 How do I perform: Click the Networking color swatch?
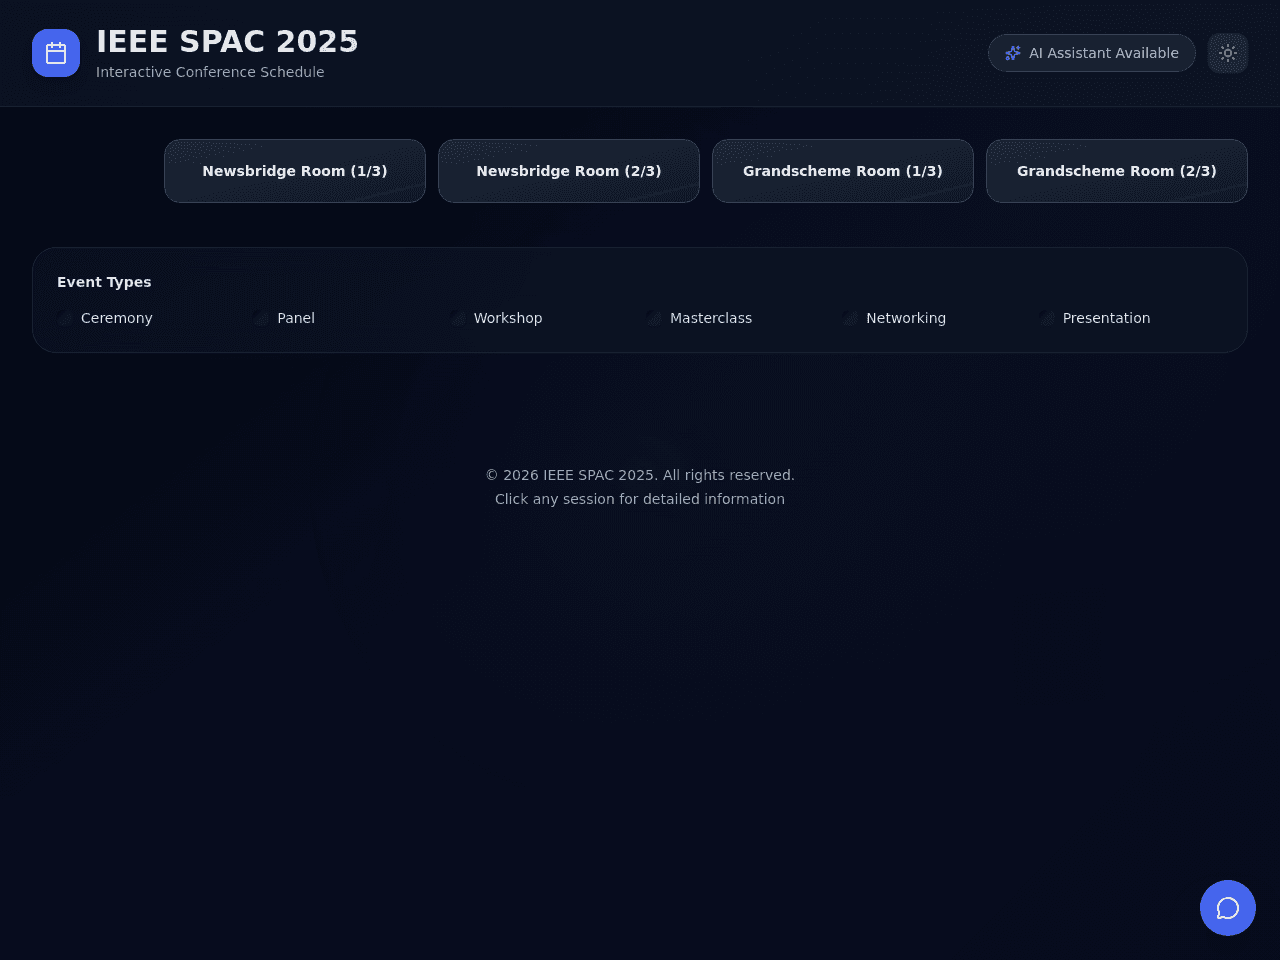[850, 318]
